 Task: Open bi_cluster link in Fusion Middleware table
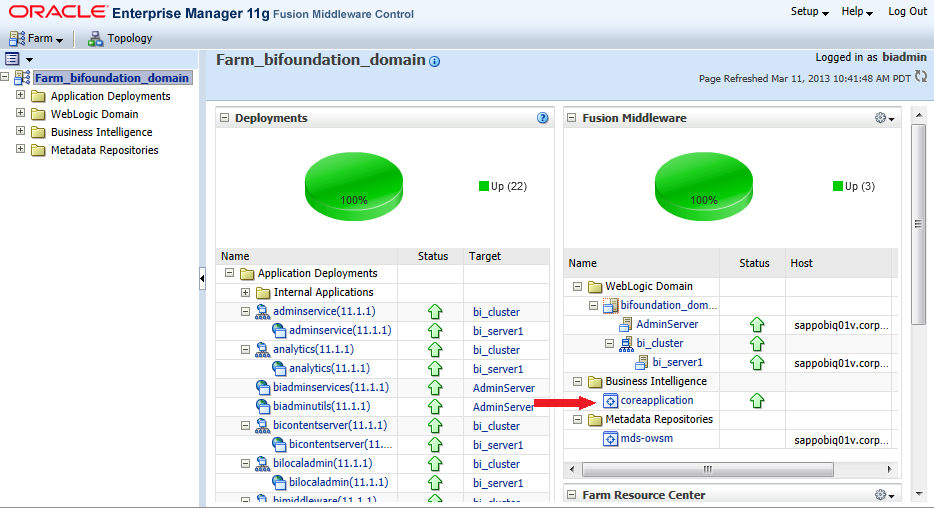click(659, 344)
